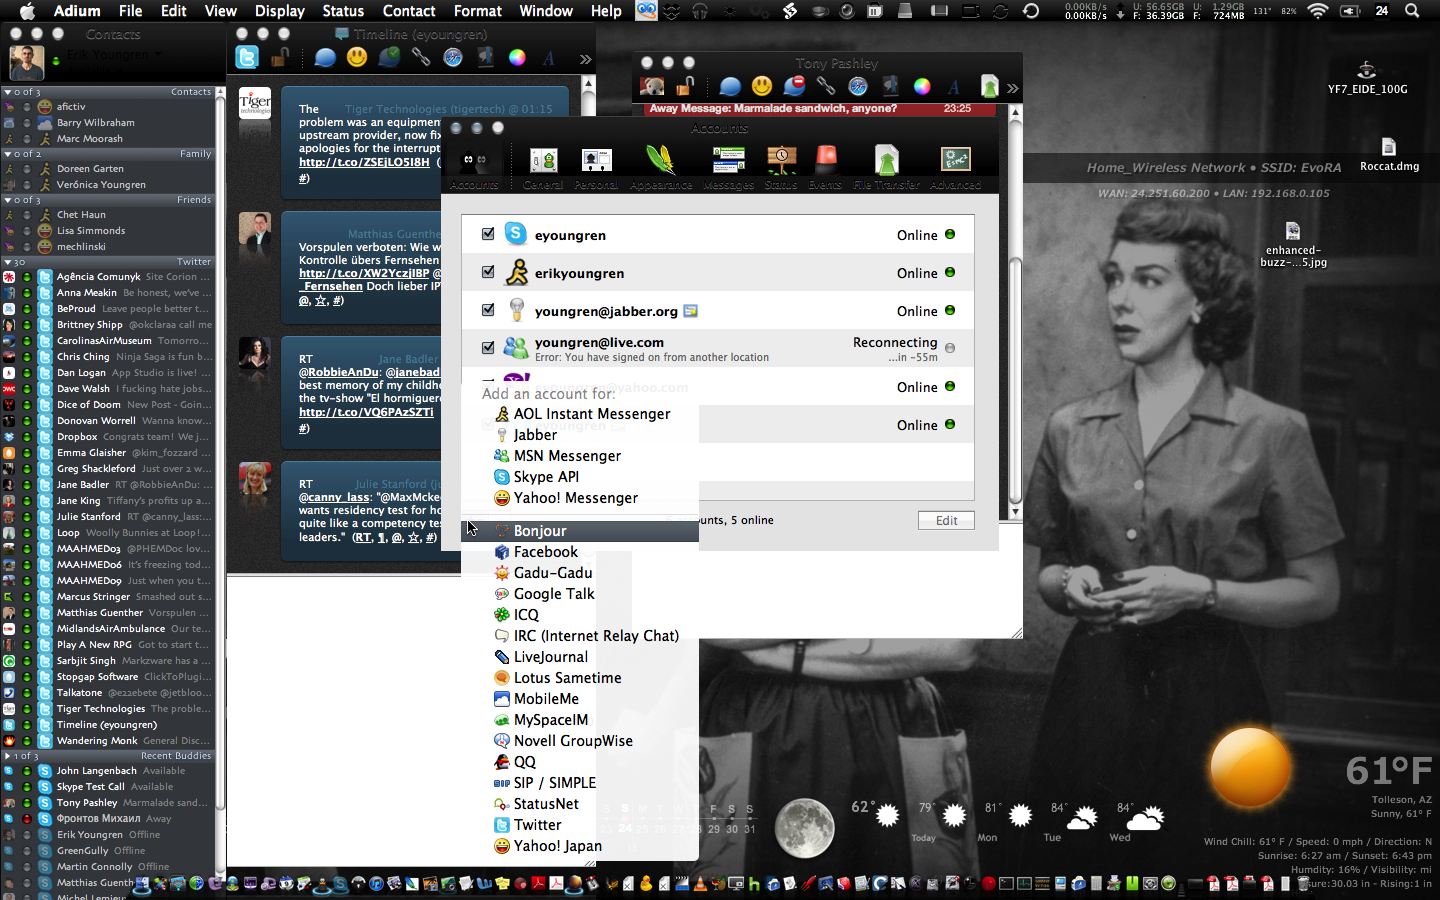
Task: Open the http://t.co/XW2YczjIBP link
Action: click(364, 273)
